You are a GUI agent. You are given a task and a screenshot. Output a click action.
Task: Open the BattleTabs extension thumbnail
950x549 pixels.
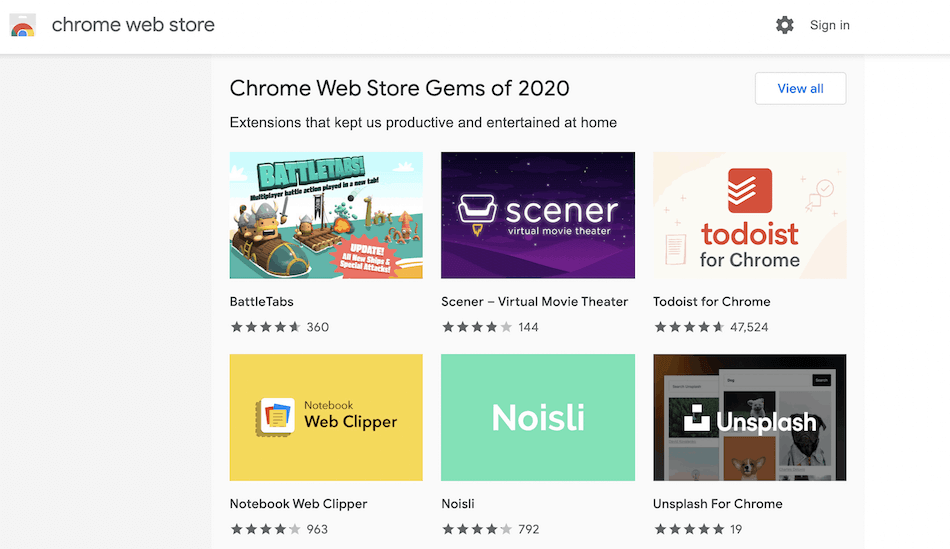(326, 215)
